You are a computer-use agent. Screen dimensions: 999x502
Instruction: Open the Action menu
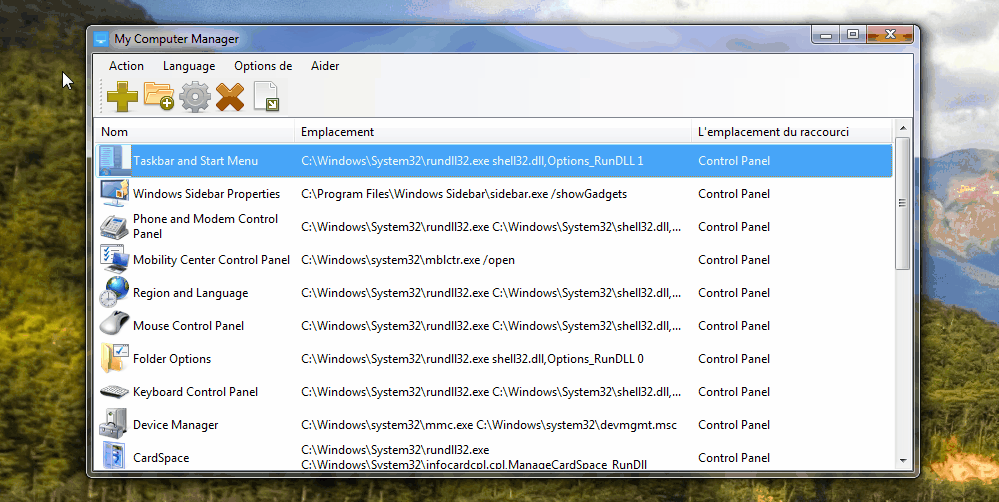[126, 66]
